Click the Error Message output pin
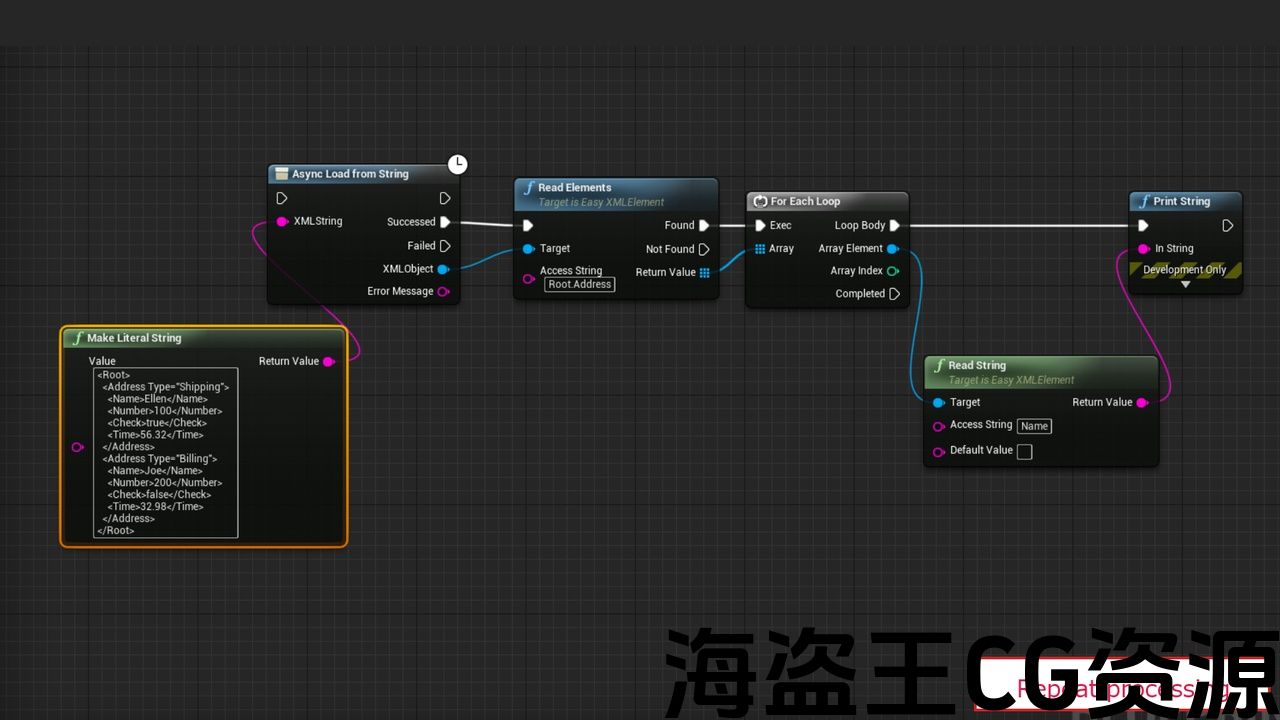 tap(443, 292)
